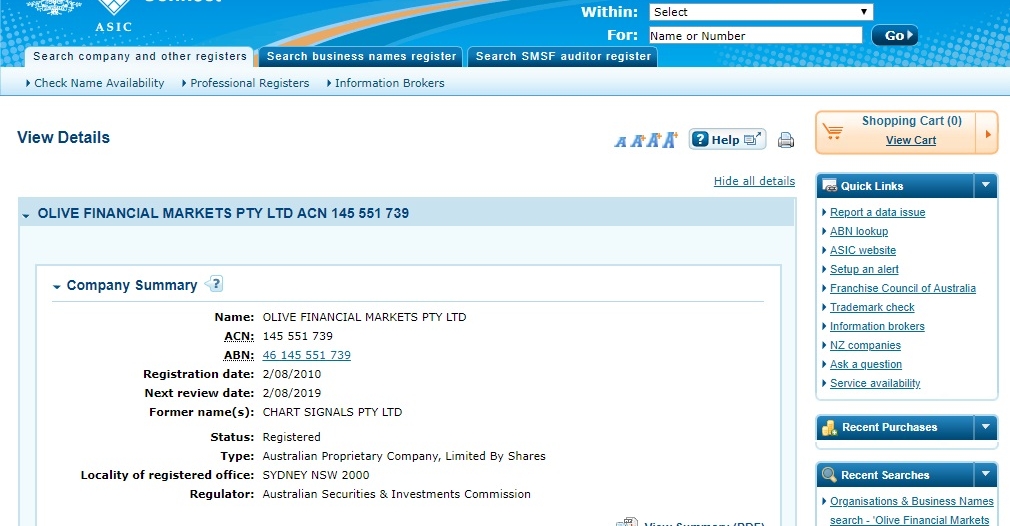Open Setup an alert link
Image resolution: width=1010 pixels, height=526 pixels.
(x=864, y=269)
